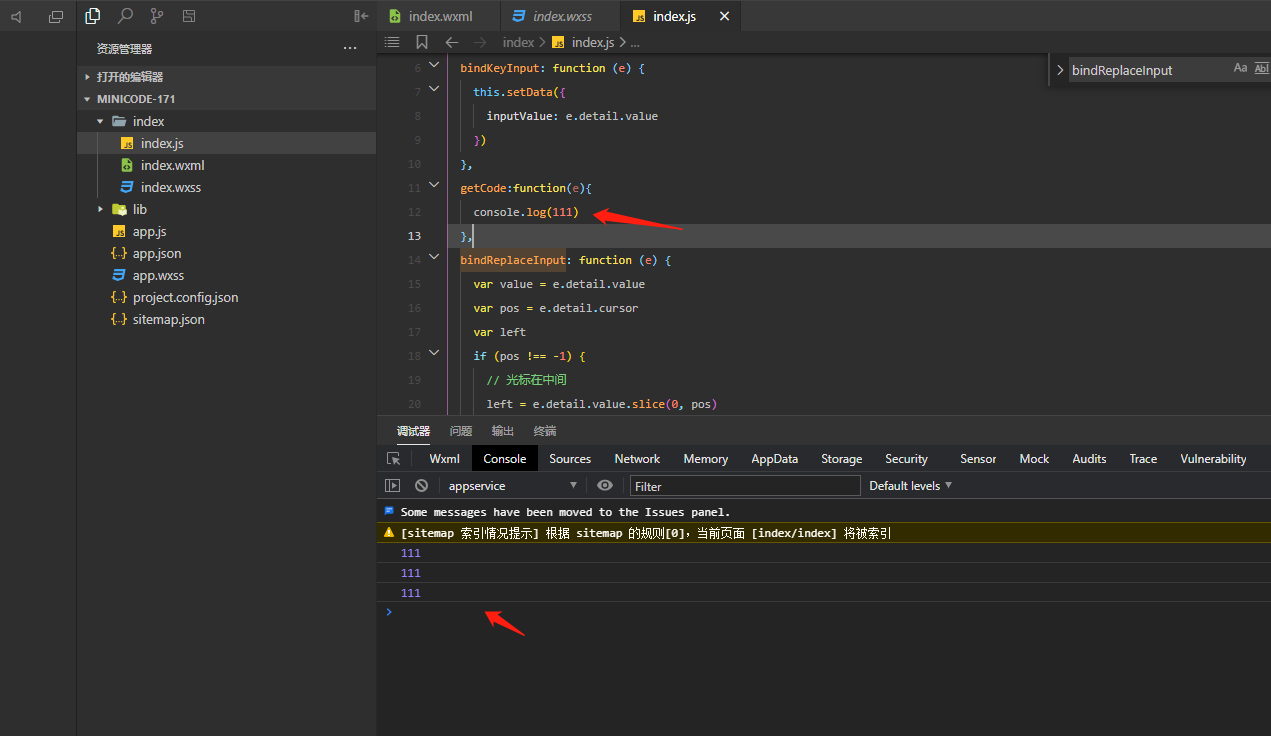
Task: Open the index.wxml editor tab
Action: (x=439, y=16)
